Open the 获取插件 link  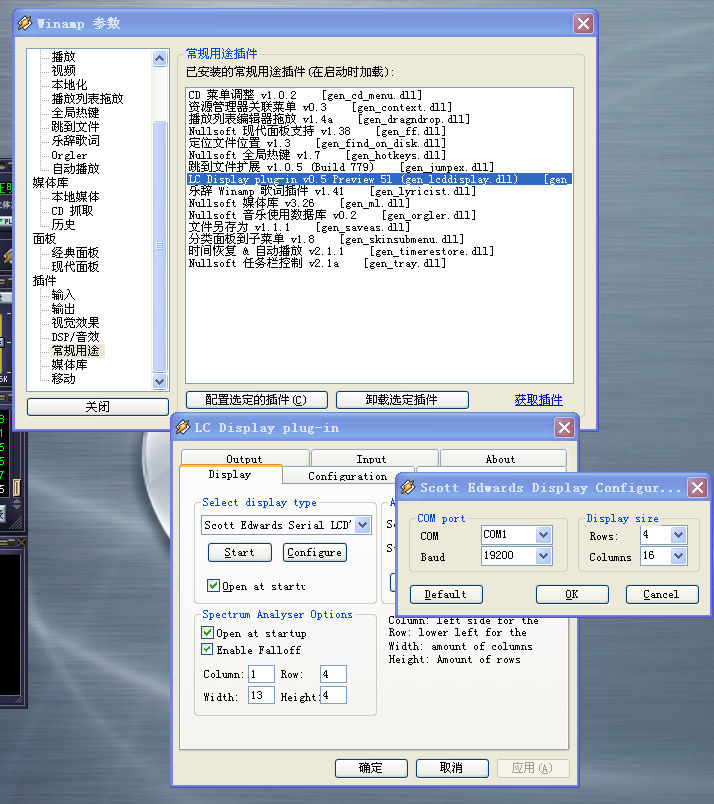[538, 399]
